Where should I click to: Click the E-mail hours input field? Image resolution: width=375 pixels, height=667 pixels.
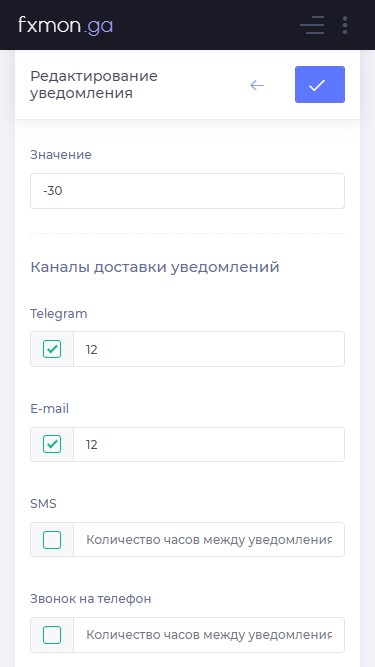point(209,445)
